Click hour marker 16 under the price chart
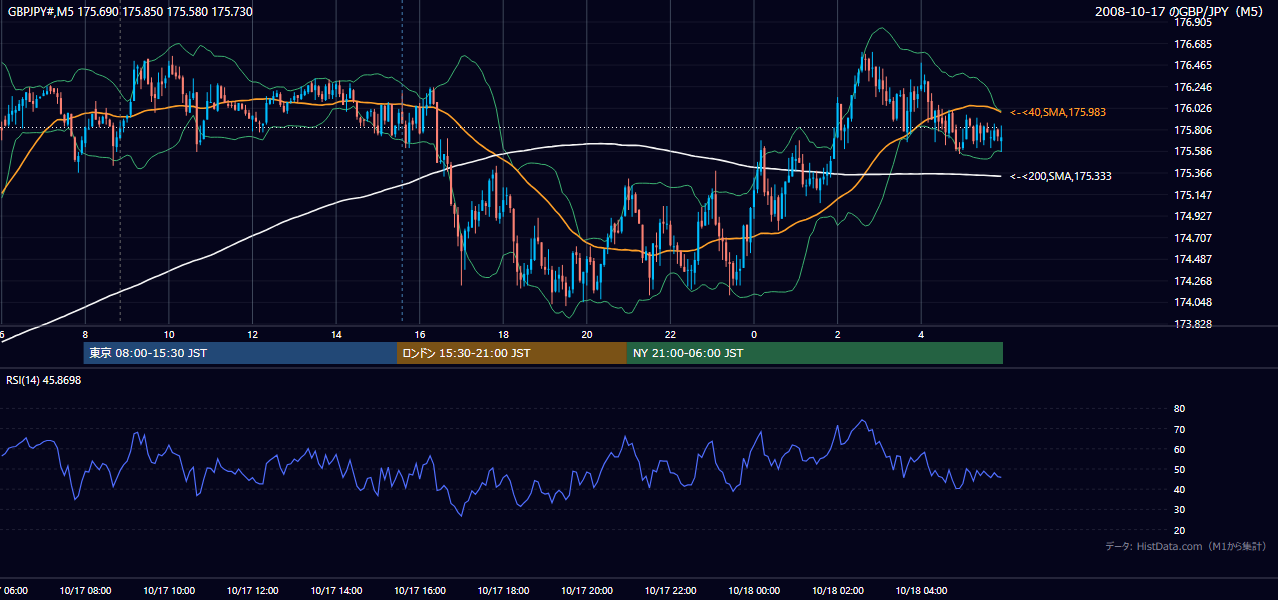The width and height of the screenshot is (1278, 600). click(420, 334)
